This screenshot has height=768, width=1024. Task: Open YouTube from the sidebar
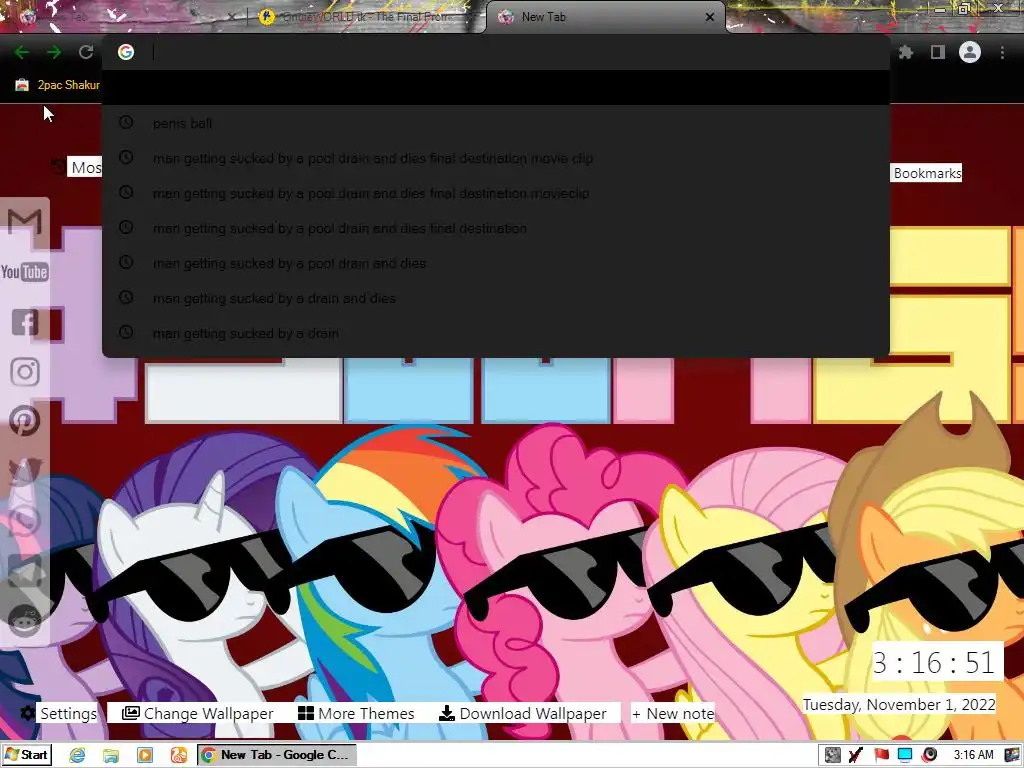click(25, 272)
